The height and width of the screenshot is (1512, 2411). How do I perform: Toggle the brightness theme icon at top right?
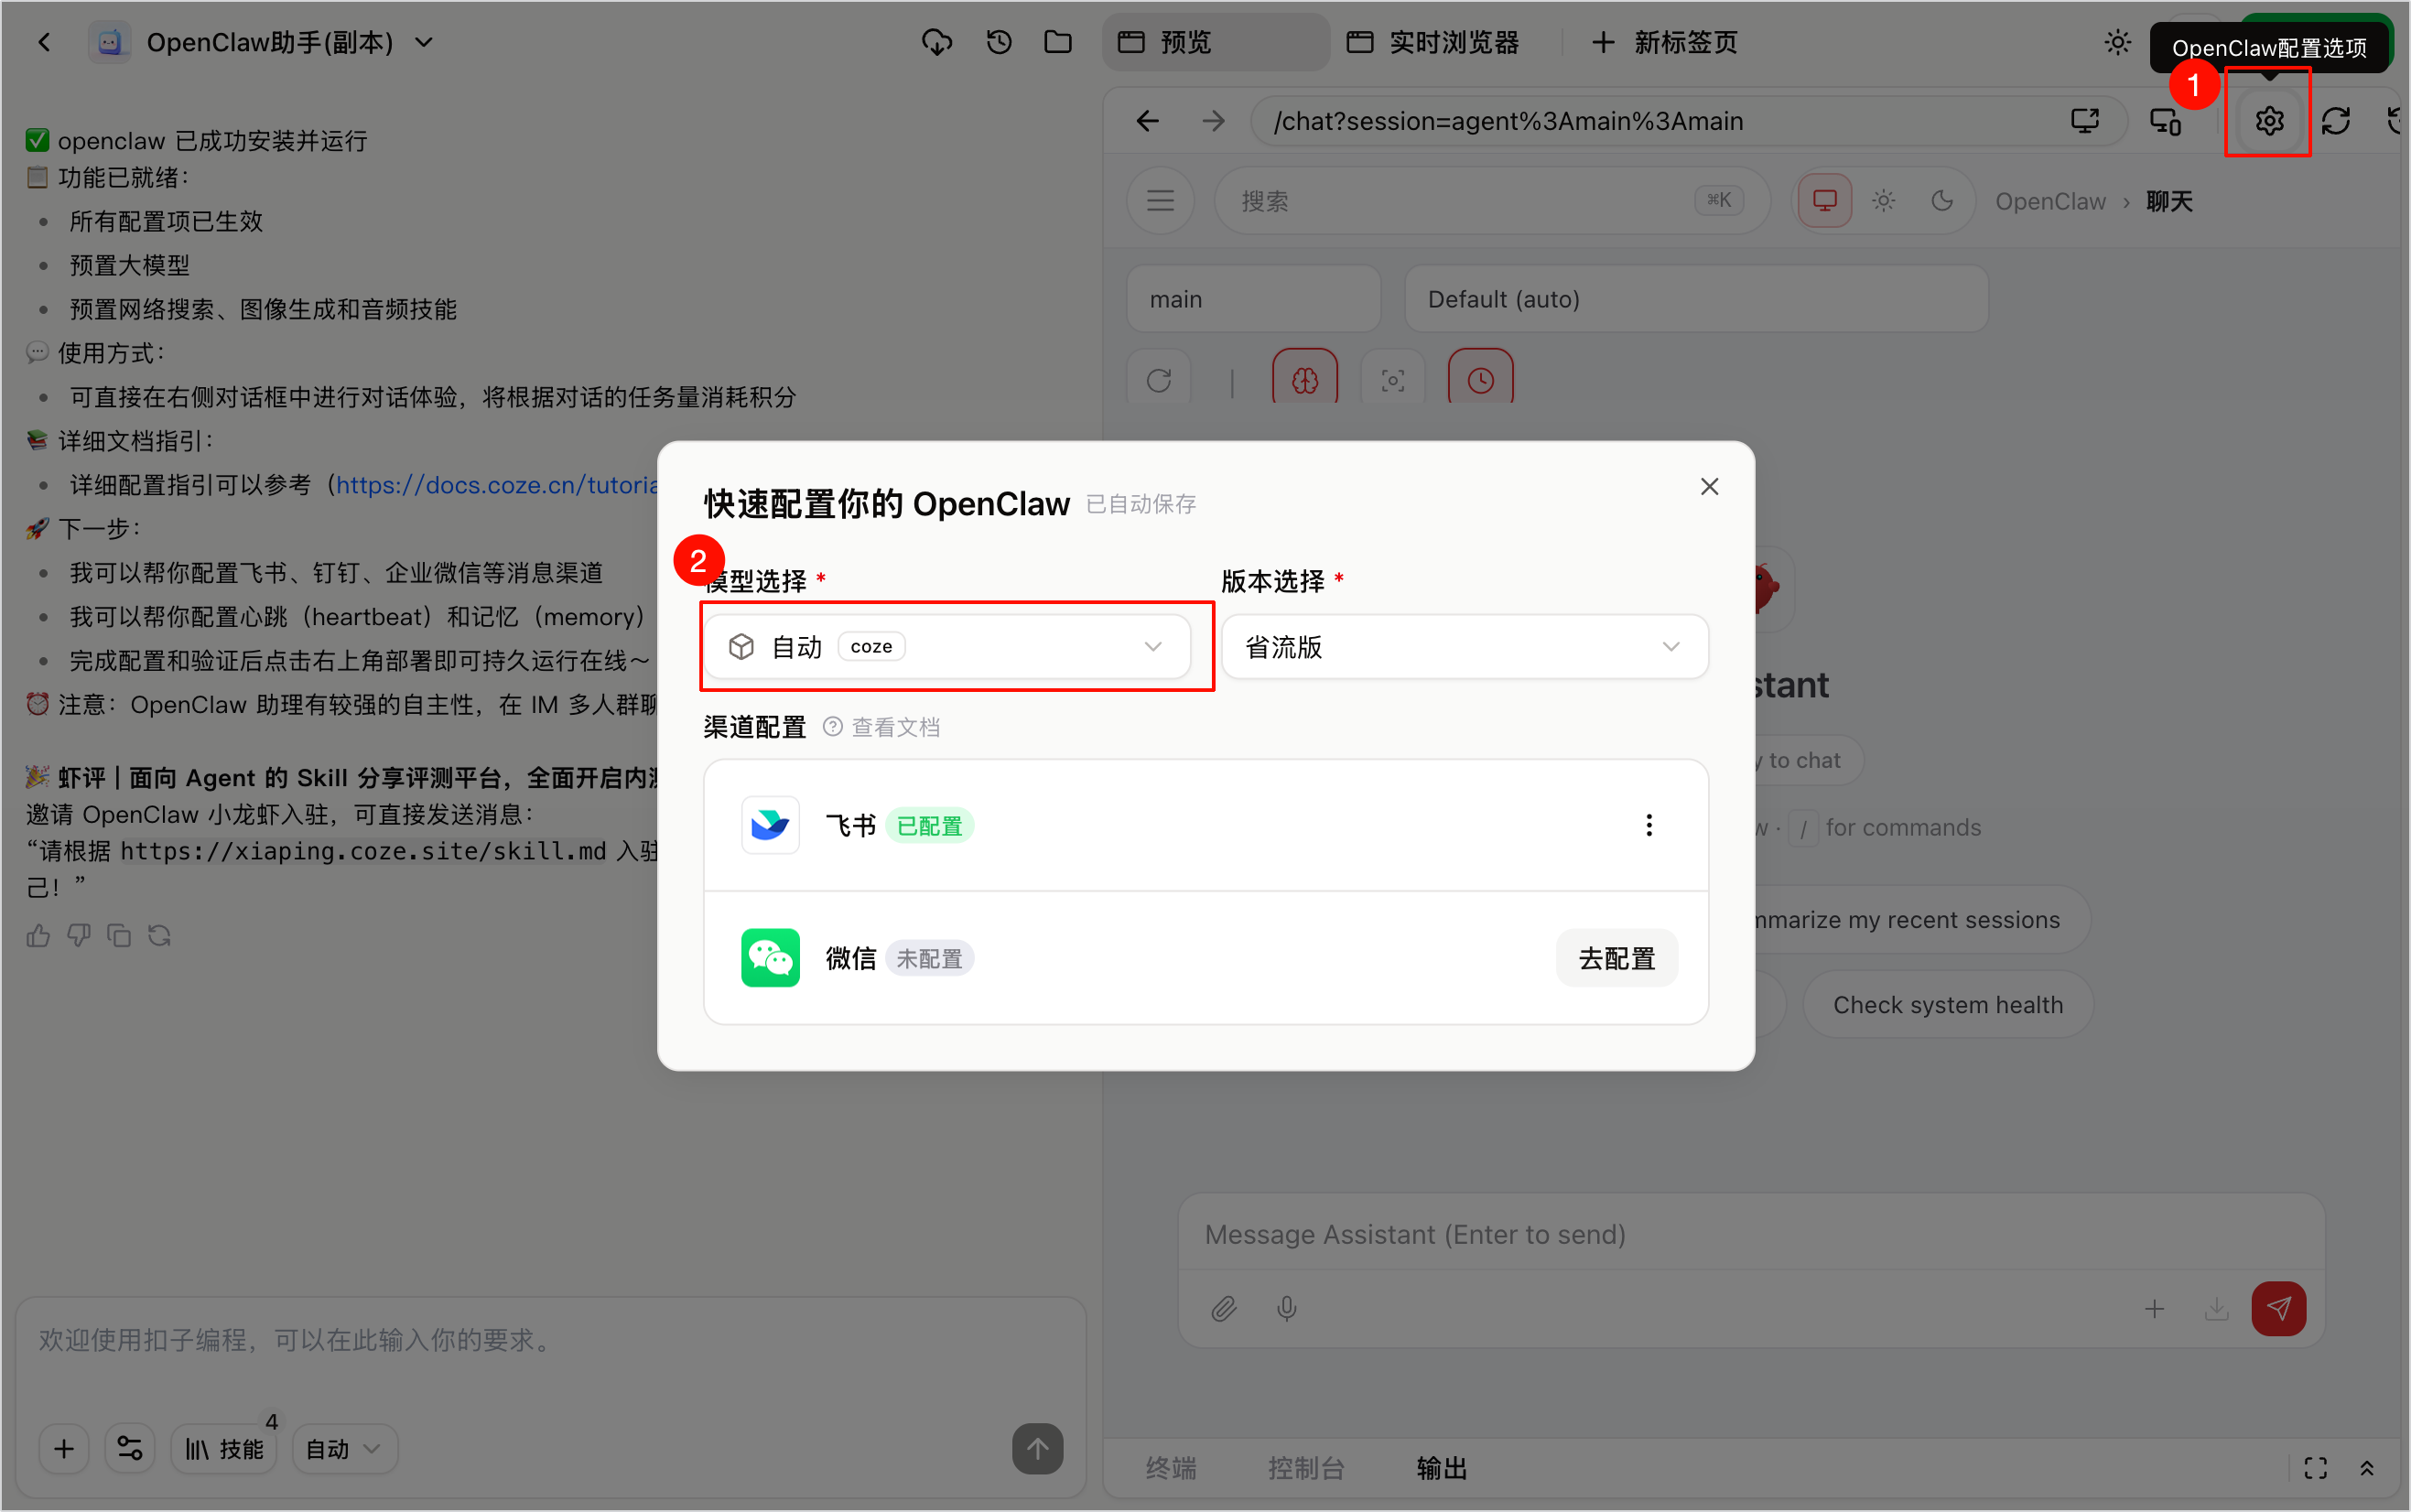point(2117,42)
